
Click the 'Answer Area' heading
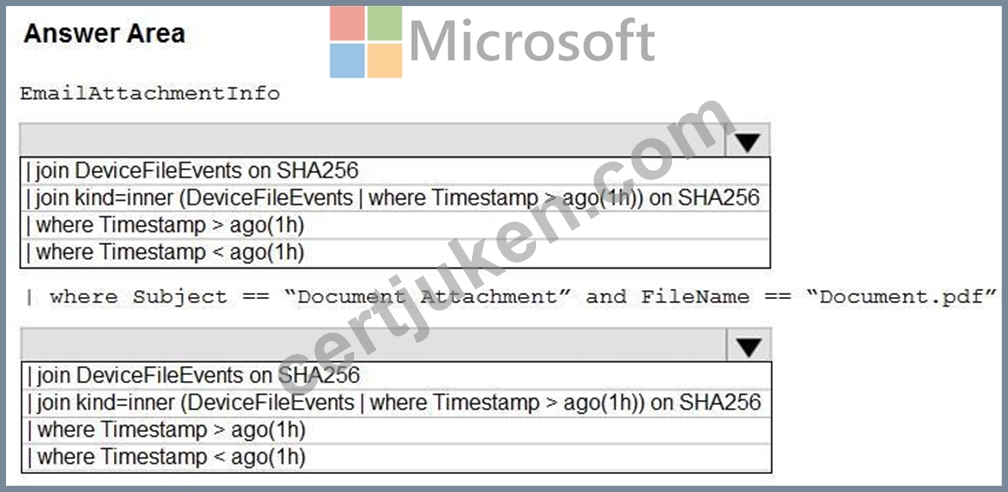[104, 33]
